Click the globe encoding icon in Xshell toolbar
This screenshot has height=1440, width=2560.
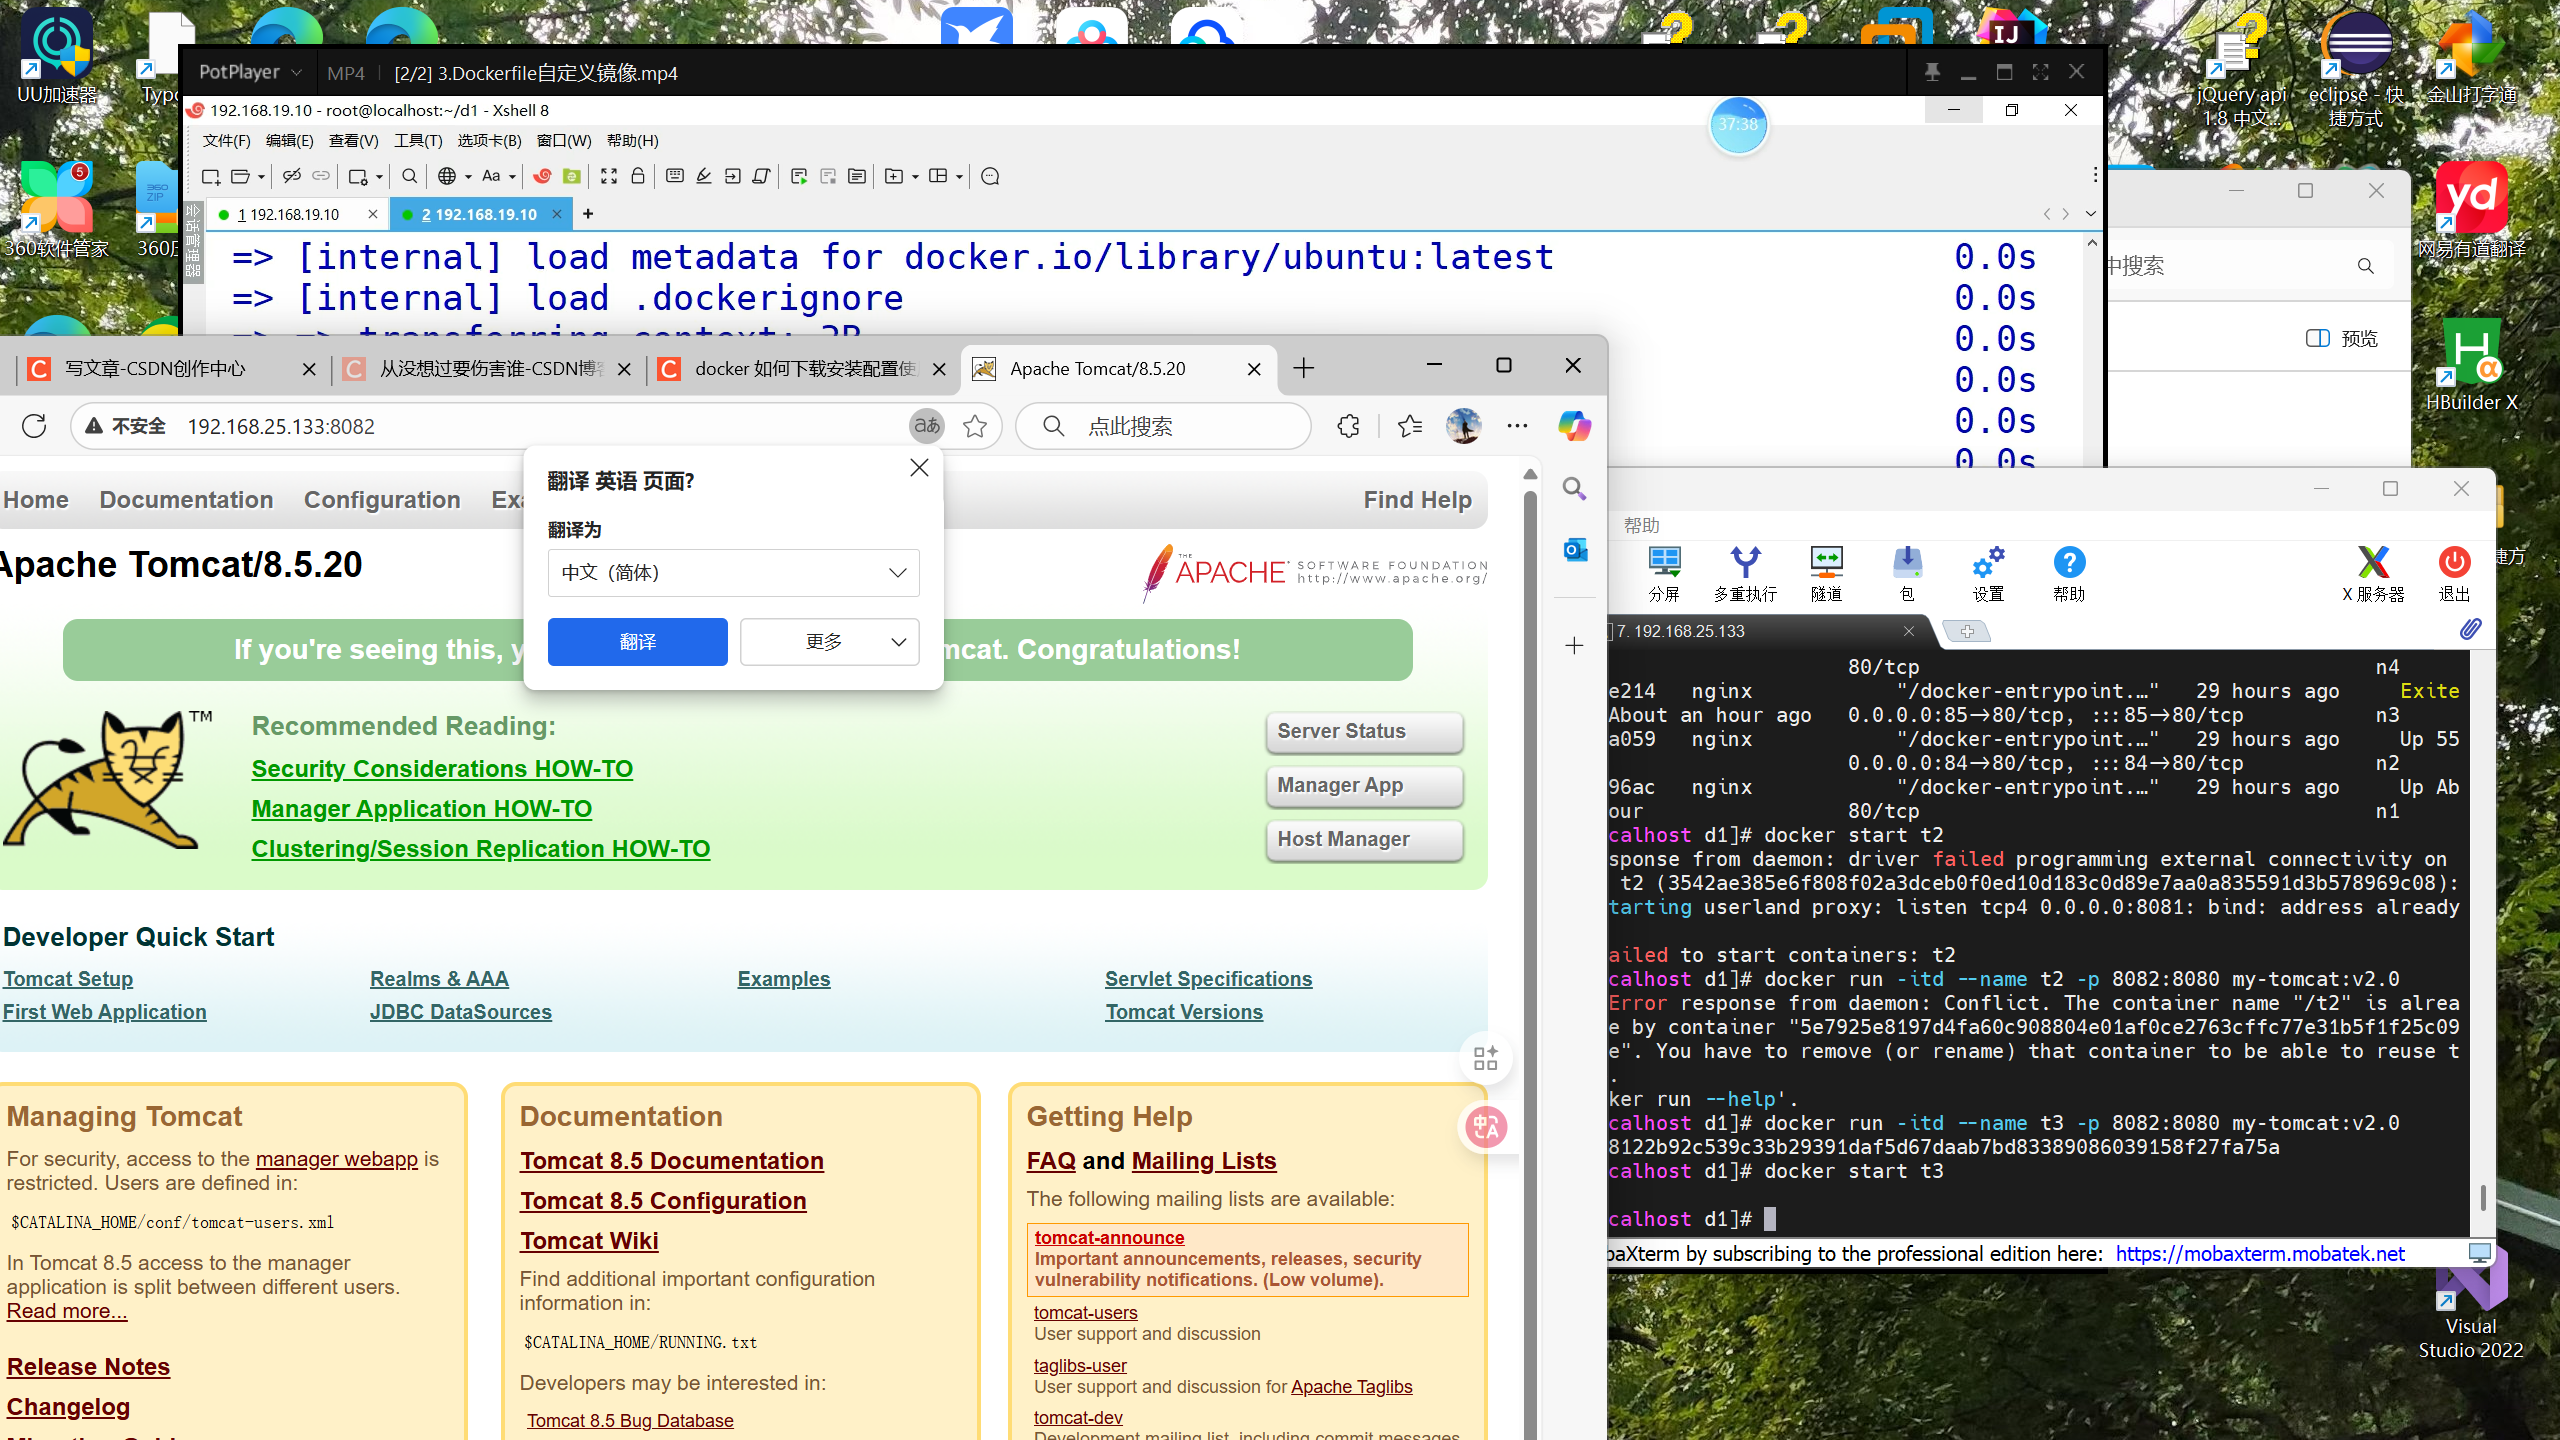point(447,176)
